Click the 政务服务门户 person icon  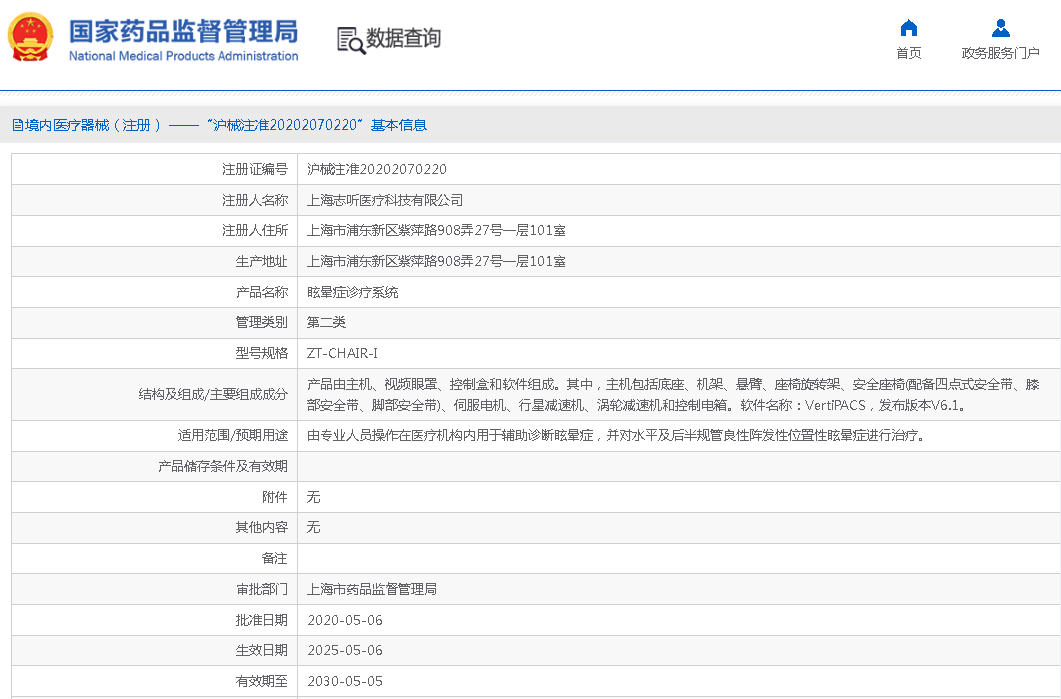pos(1000,28)
